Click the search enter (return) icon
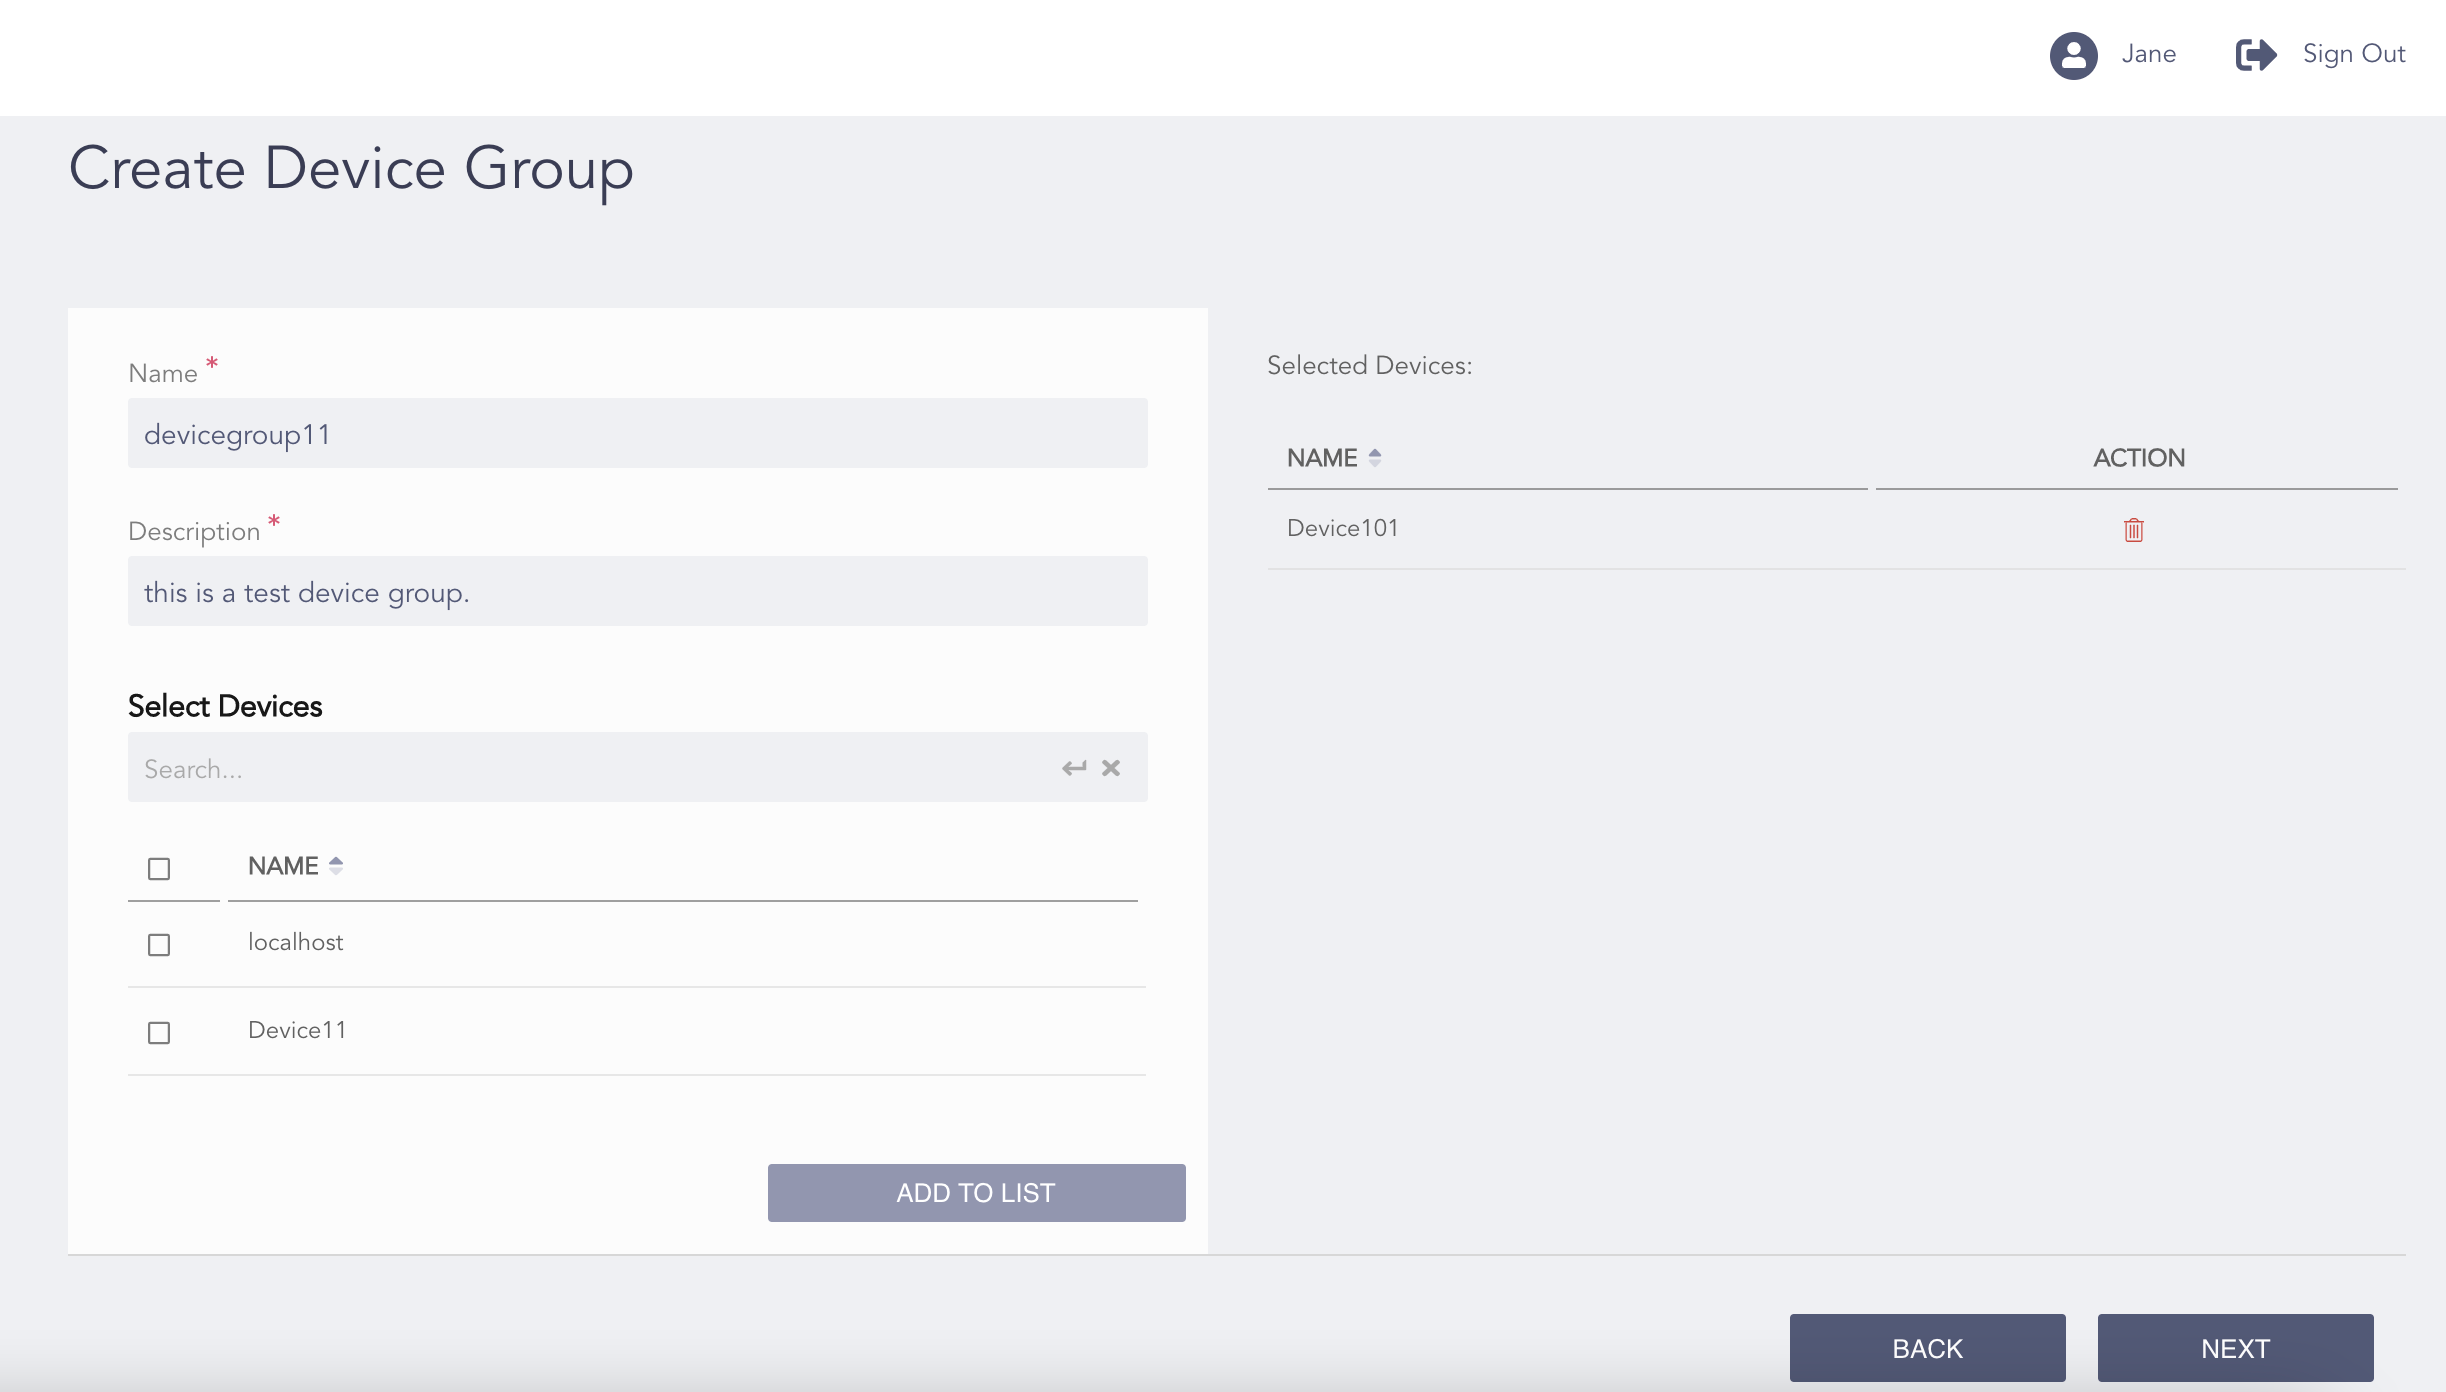Viewport: 2446px width, 1392px height. pyautogui.click(x=1073, y=768)
